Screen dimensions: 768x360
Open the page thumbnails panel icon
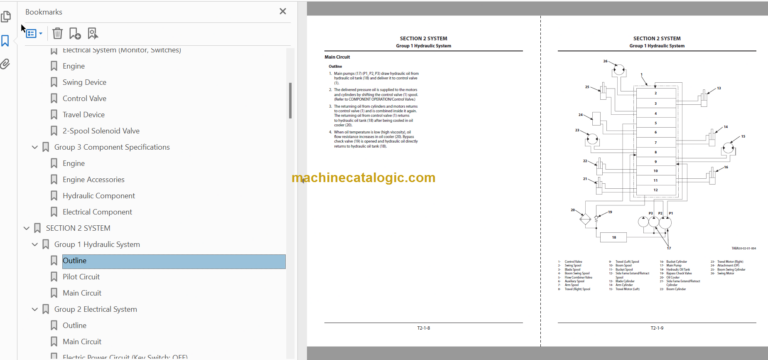6,17
